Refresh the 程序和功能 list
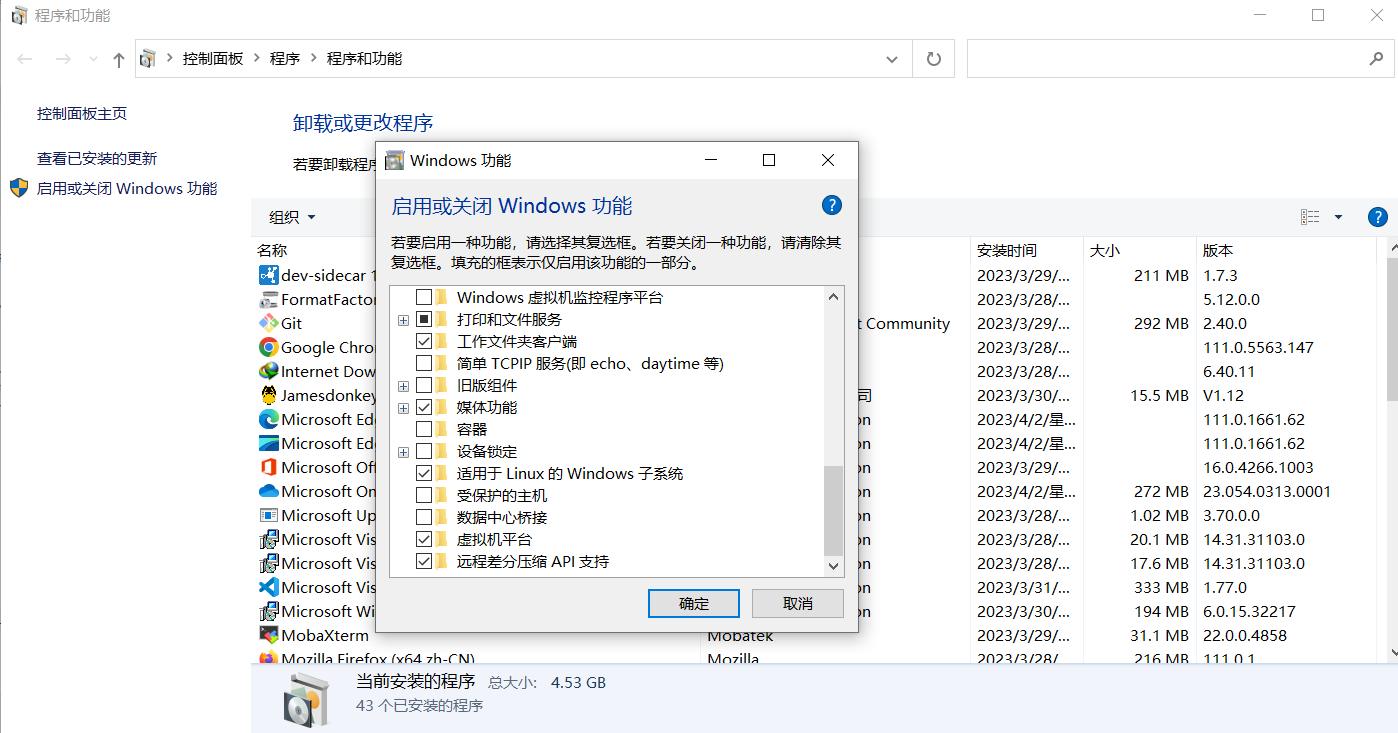This screenshot has width=1398, height=733. pyautogui.click(x=934, y=59)
